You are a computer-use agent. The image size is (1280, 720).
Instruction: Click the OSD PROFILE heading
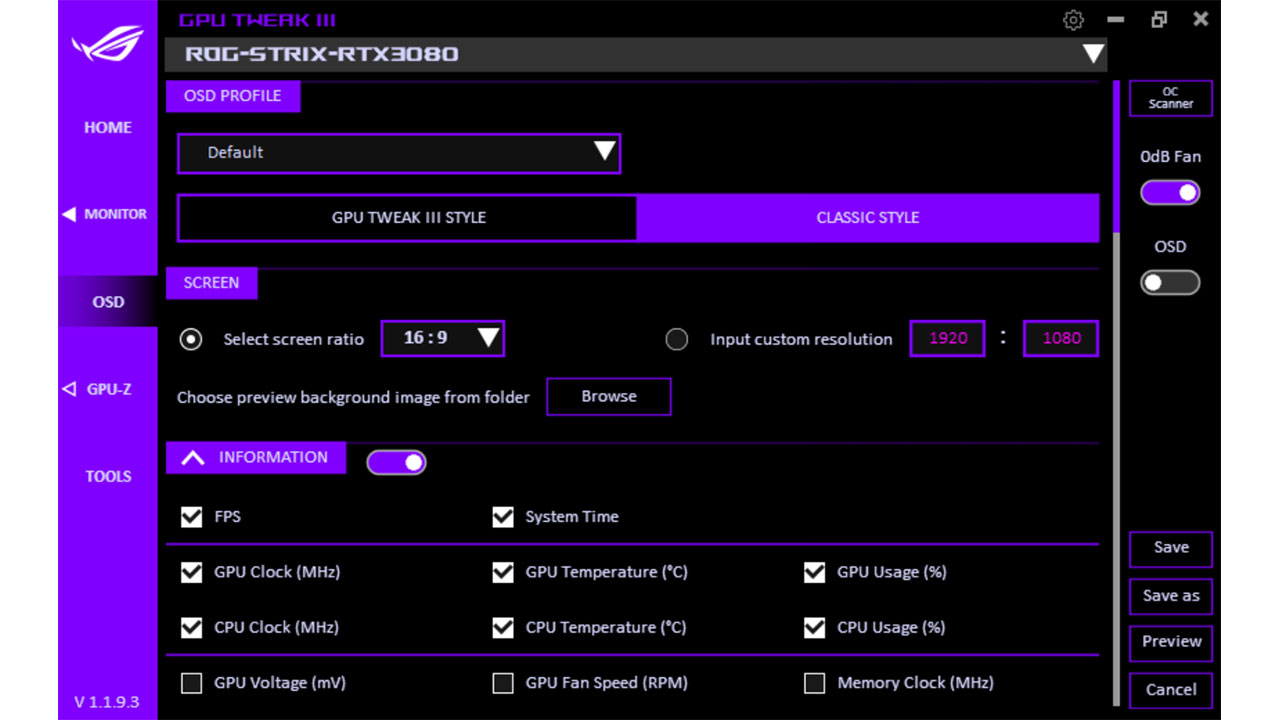click(233, 96)
